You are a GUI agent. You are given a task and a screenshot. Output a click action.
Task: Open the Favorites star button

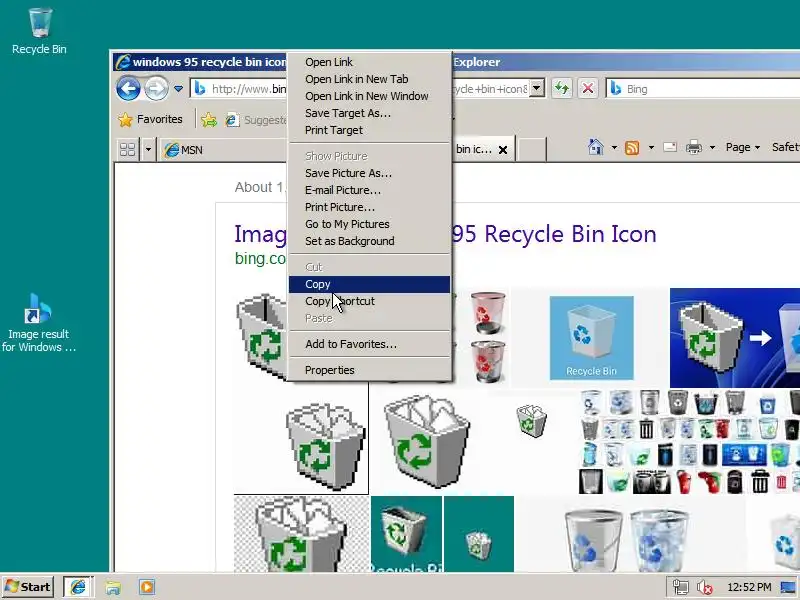click(150, 119)
